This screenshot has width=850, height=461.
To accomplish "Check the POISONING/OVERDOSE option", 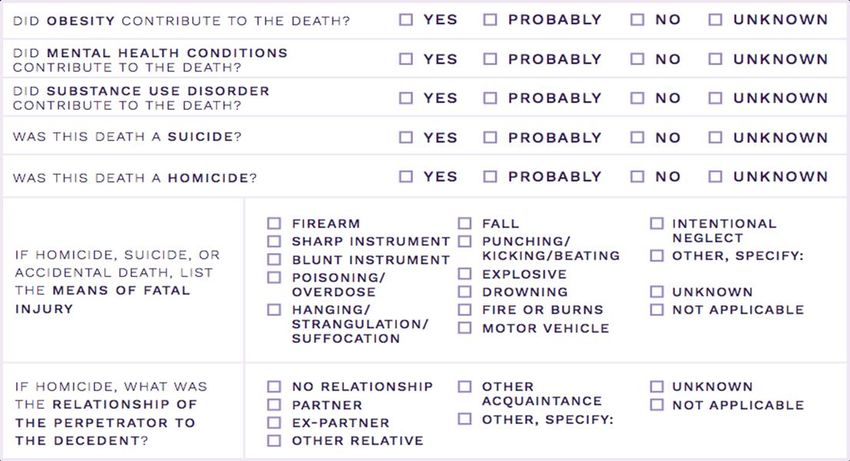I will (274, 277).
